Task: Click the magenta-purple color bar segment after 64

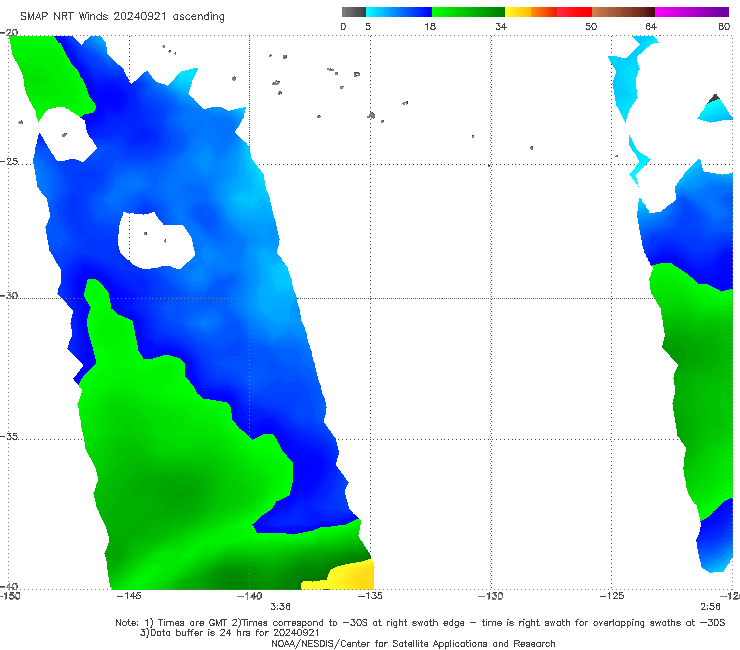Action: point(692,12)
